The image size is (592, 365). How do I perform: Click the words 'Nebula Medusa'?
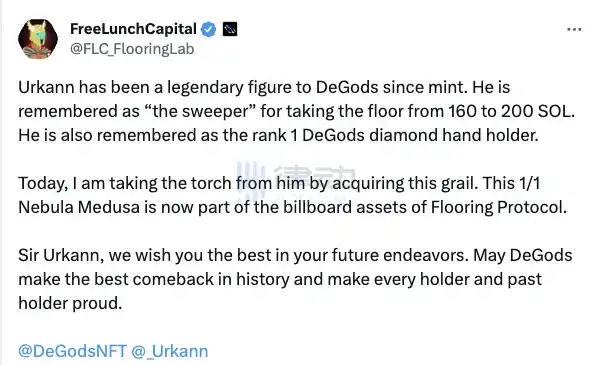[x=79, y=207]
